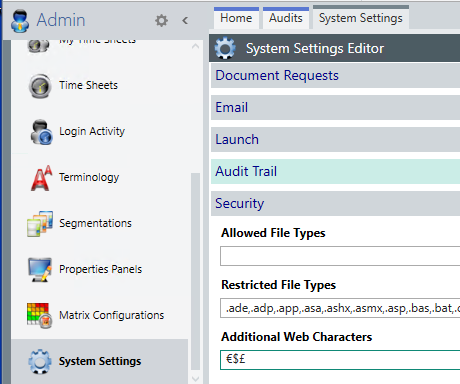Click the Segmentations icon
460x384 pixels.
point(40,223)
